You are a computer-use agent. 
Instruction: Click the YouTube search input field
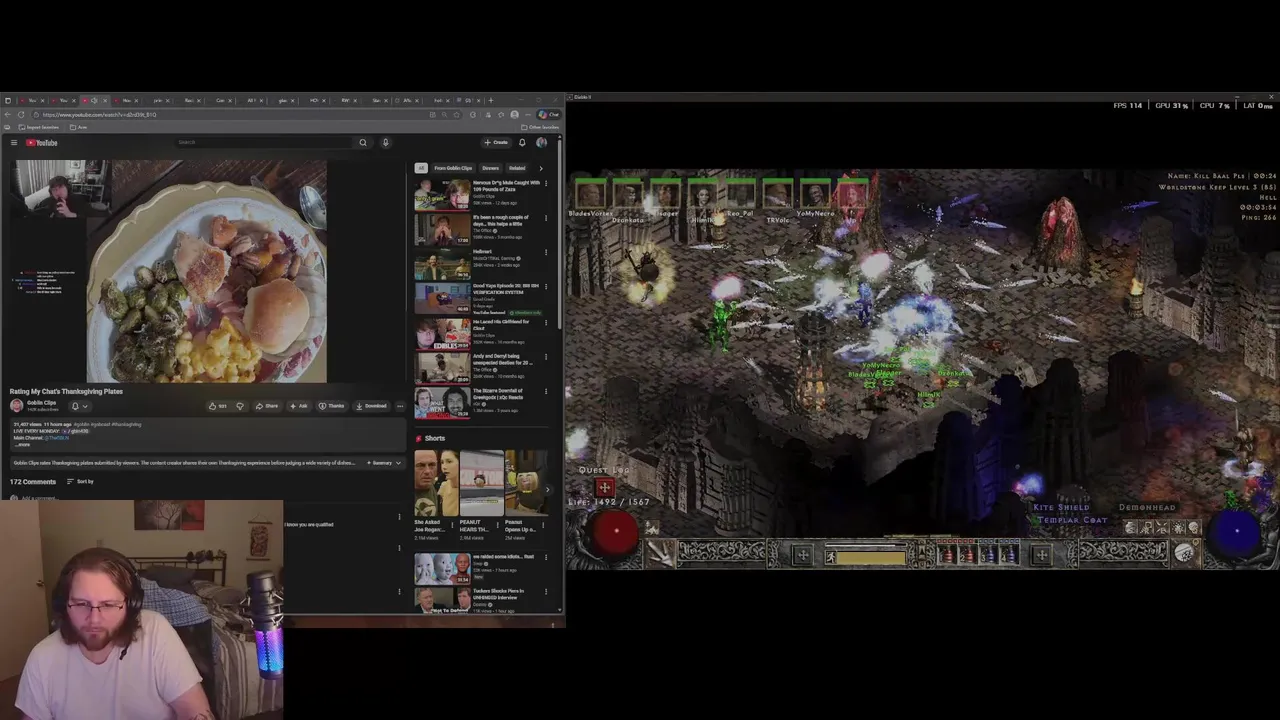(264, 142)
